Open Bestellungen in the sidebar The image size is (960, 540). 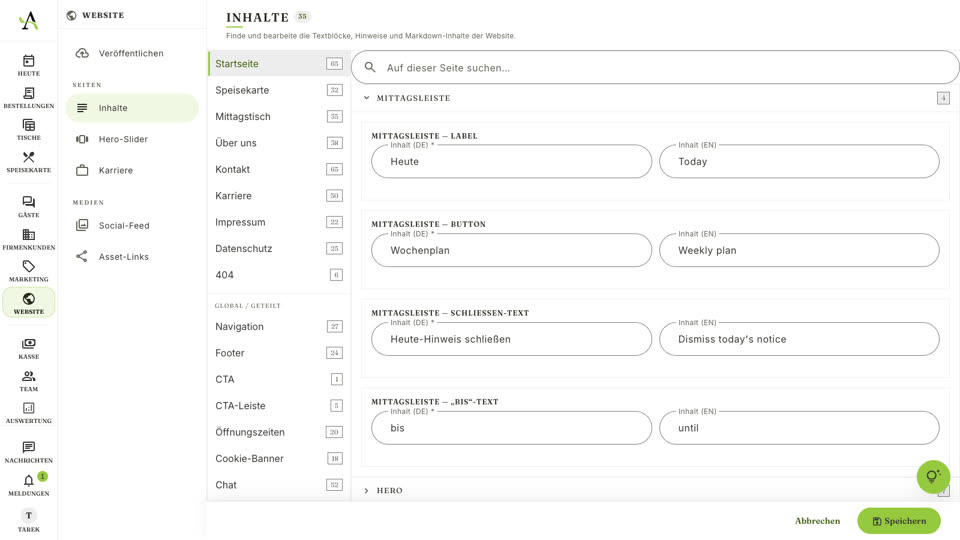coord(28,97)
